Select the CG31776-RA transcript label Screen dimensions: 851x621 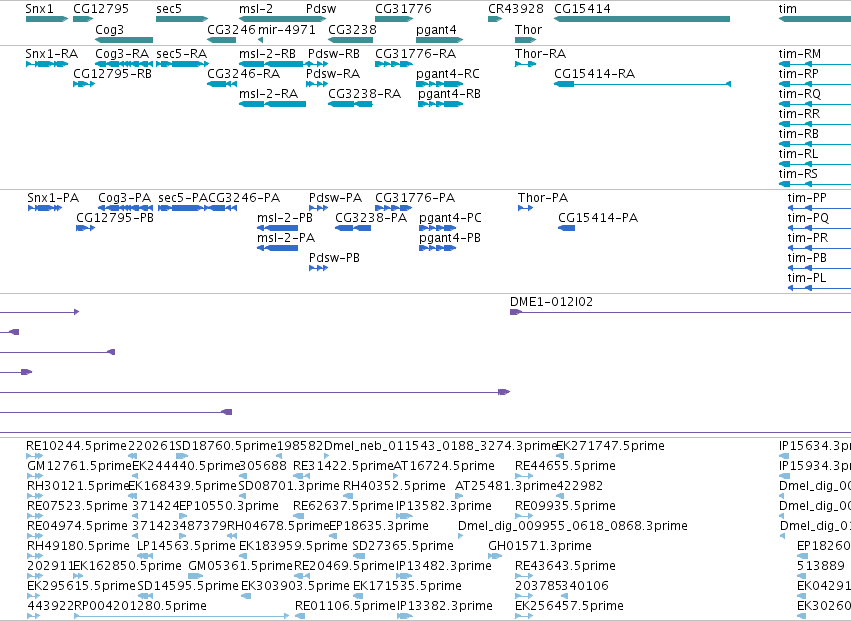coord(416,54)
